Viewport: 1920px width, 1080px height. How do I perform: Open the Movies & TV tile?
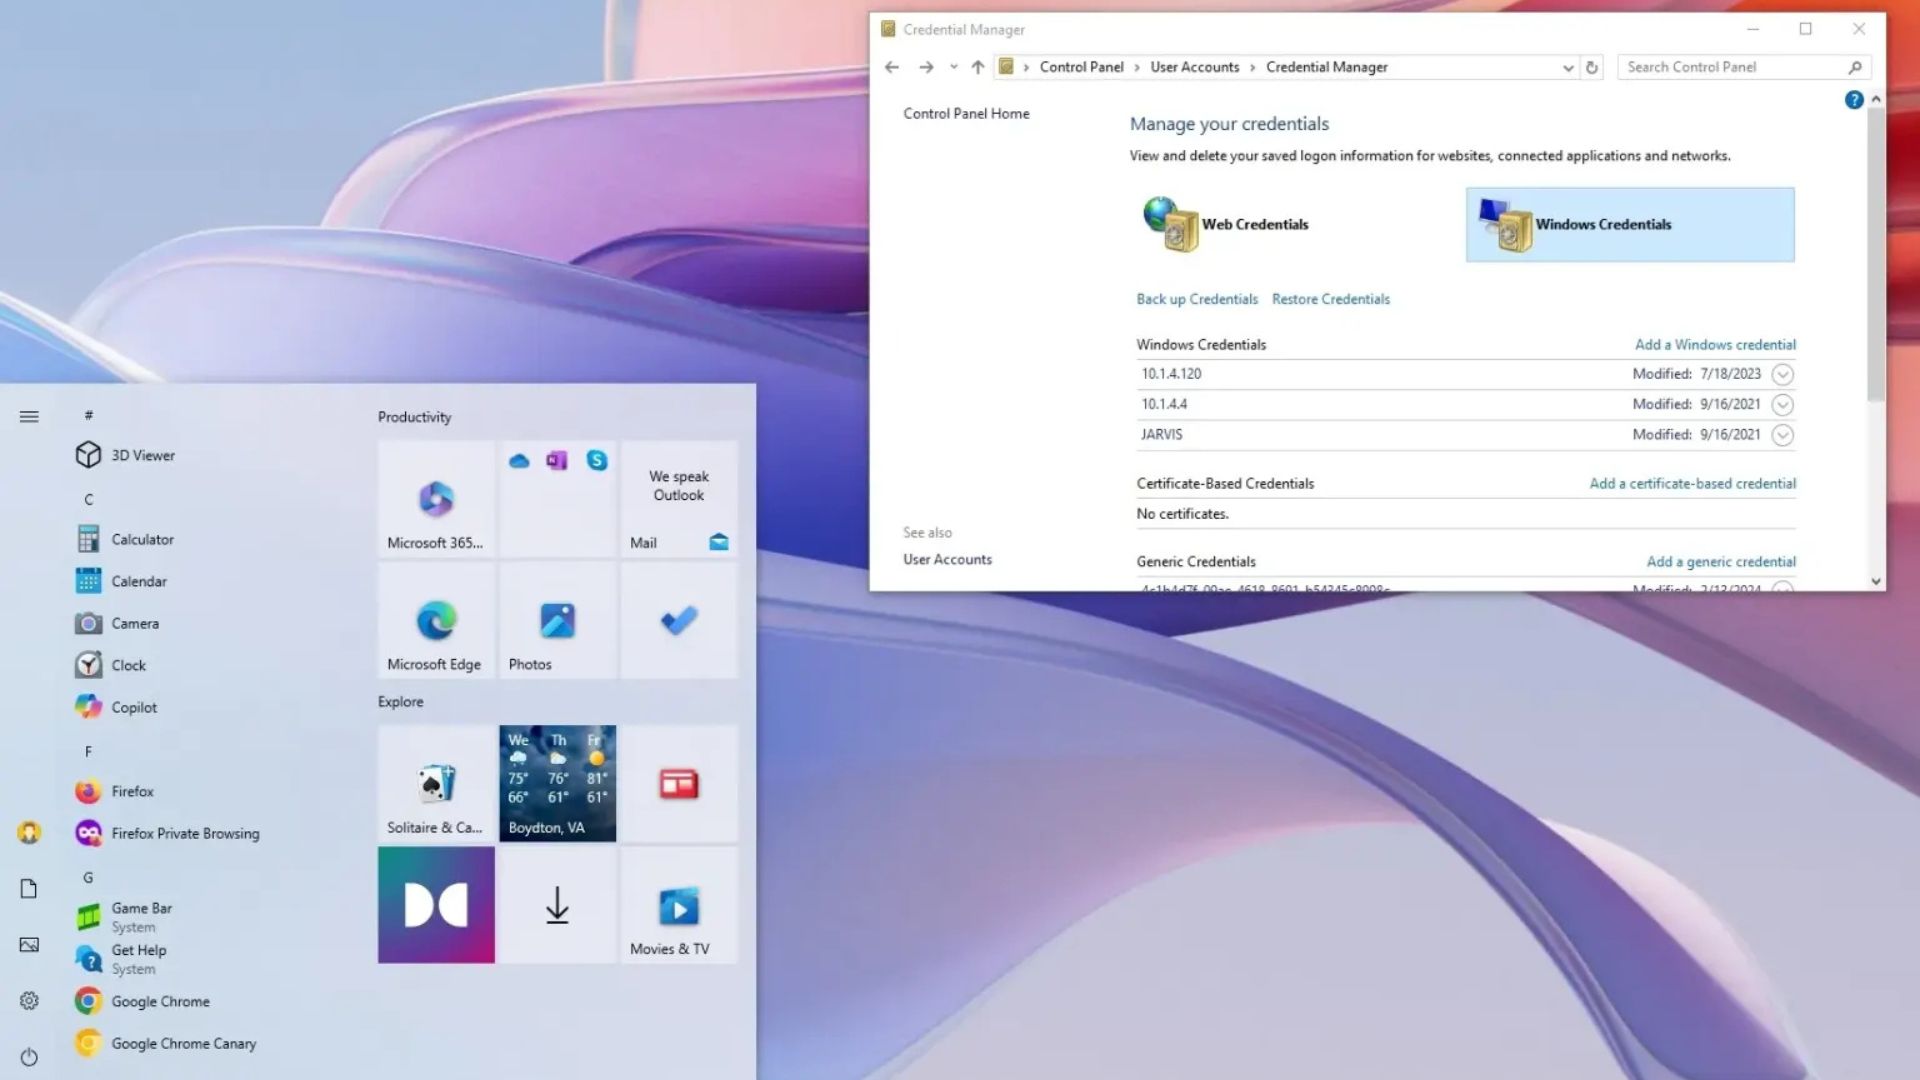(679, 905)
